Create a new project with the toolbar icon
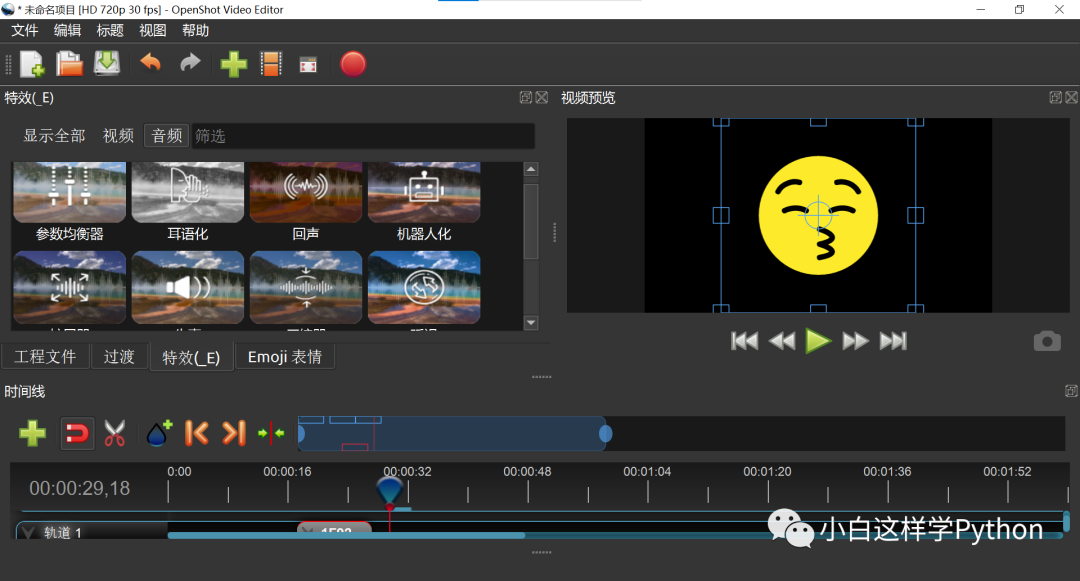Viewport: 1080px width, 581px height. click(x=32, y=64)
